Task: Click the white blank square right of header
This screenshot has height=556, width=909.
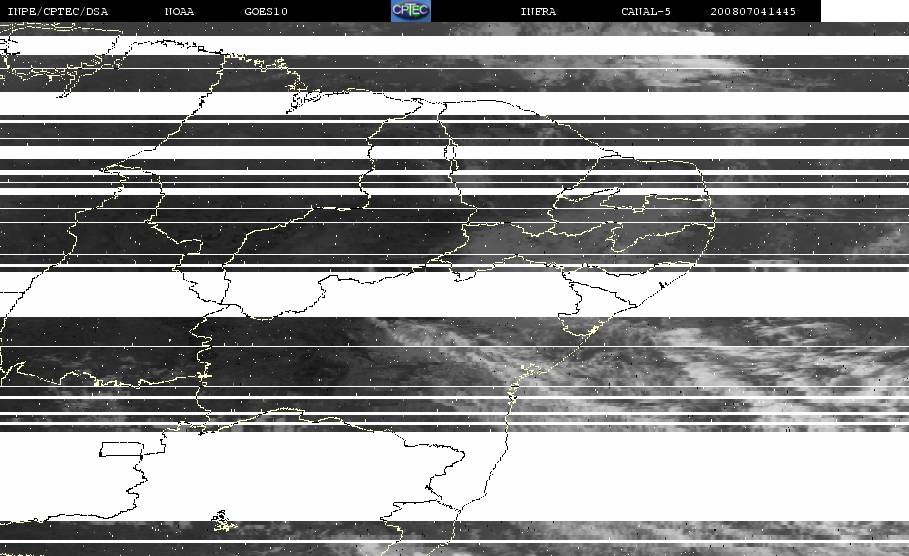Action: pyautogui.click(x=865, y=11)
